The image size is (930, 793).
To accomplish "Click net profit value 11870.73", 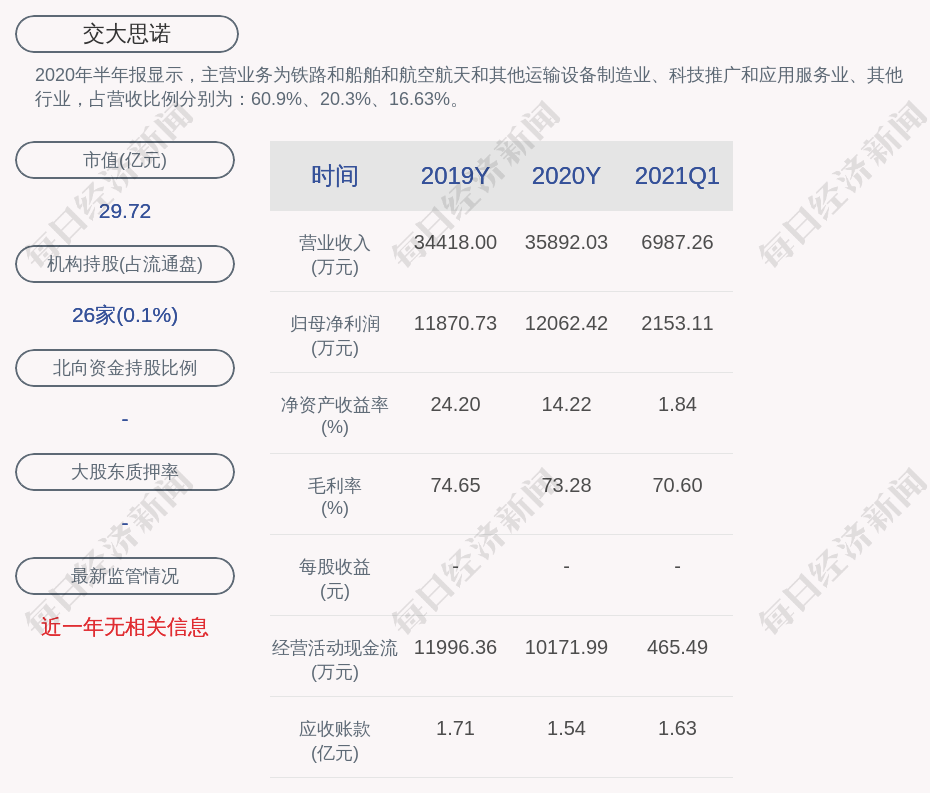I will pyautogui.click(x=456, y=323).
